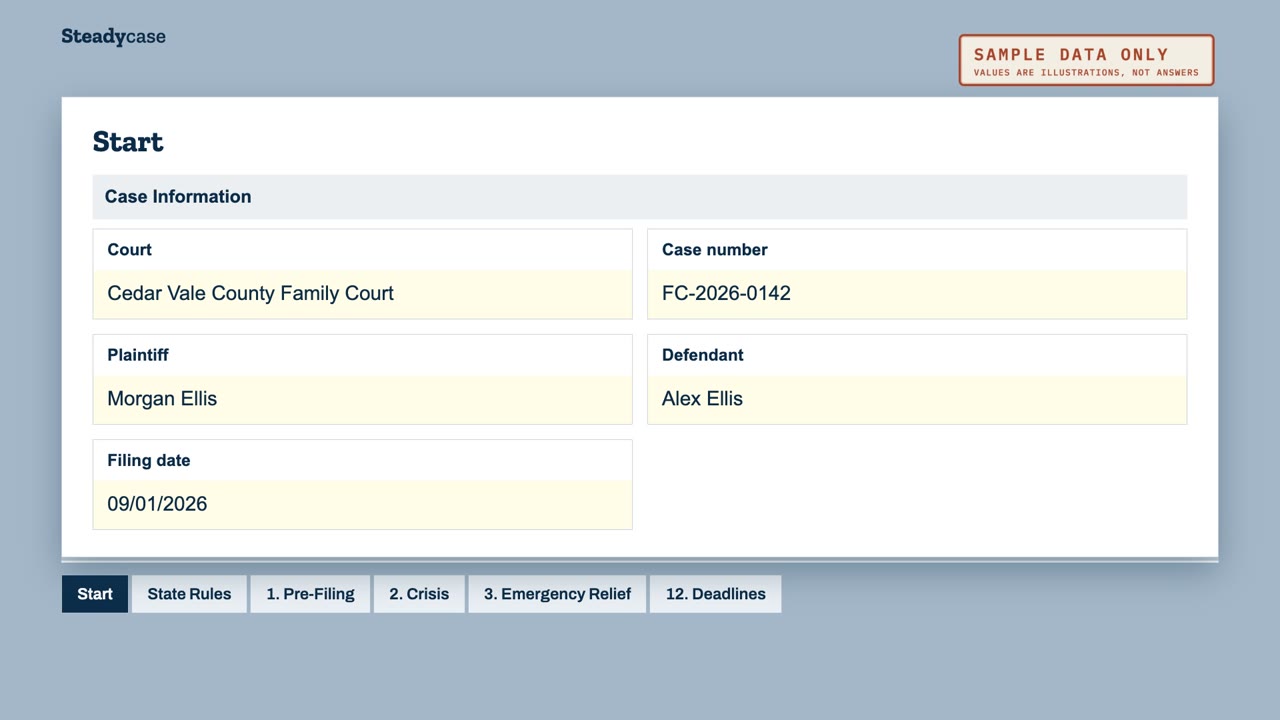Click the Plaintiff field label
Viewport: 1280px width, 720px height.
point(138,355)
